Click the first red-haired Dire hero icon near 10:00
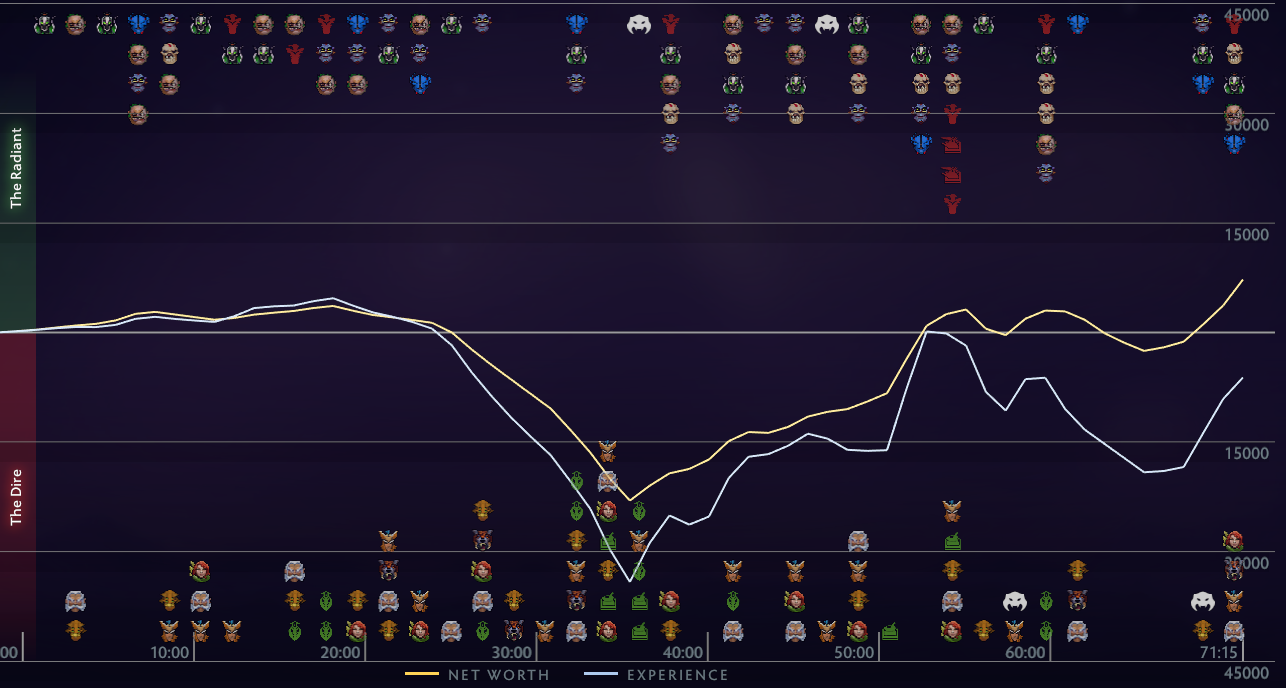This screenshot has height=688, width=1286. click(200, 571)
